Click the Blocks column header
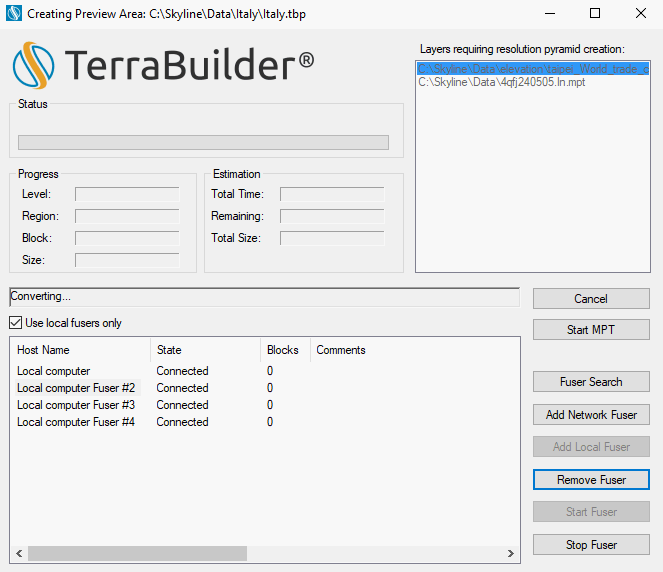Image resolution: width=663 pixels, height=572 pixels. (x=284, y=350)
